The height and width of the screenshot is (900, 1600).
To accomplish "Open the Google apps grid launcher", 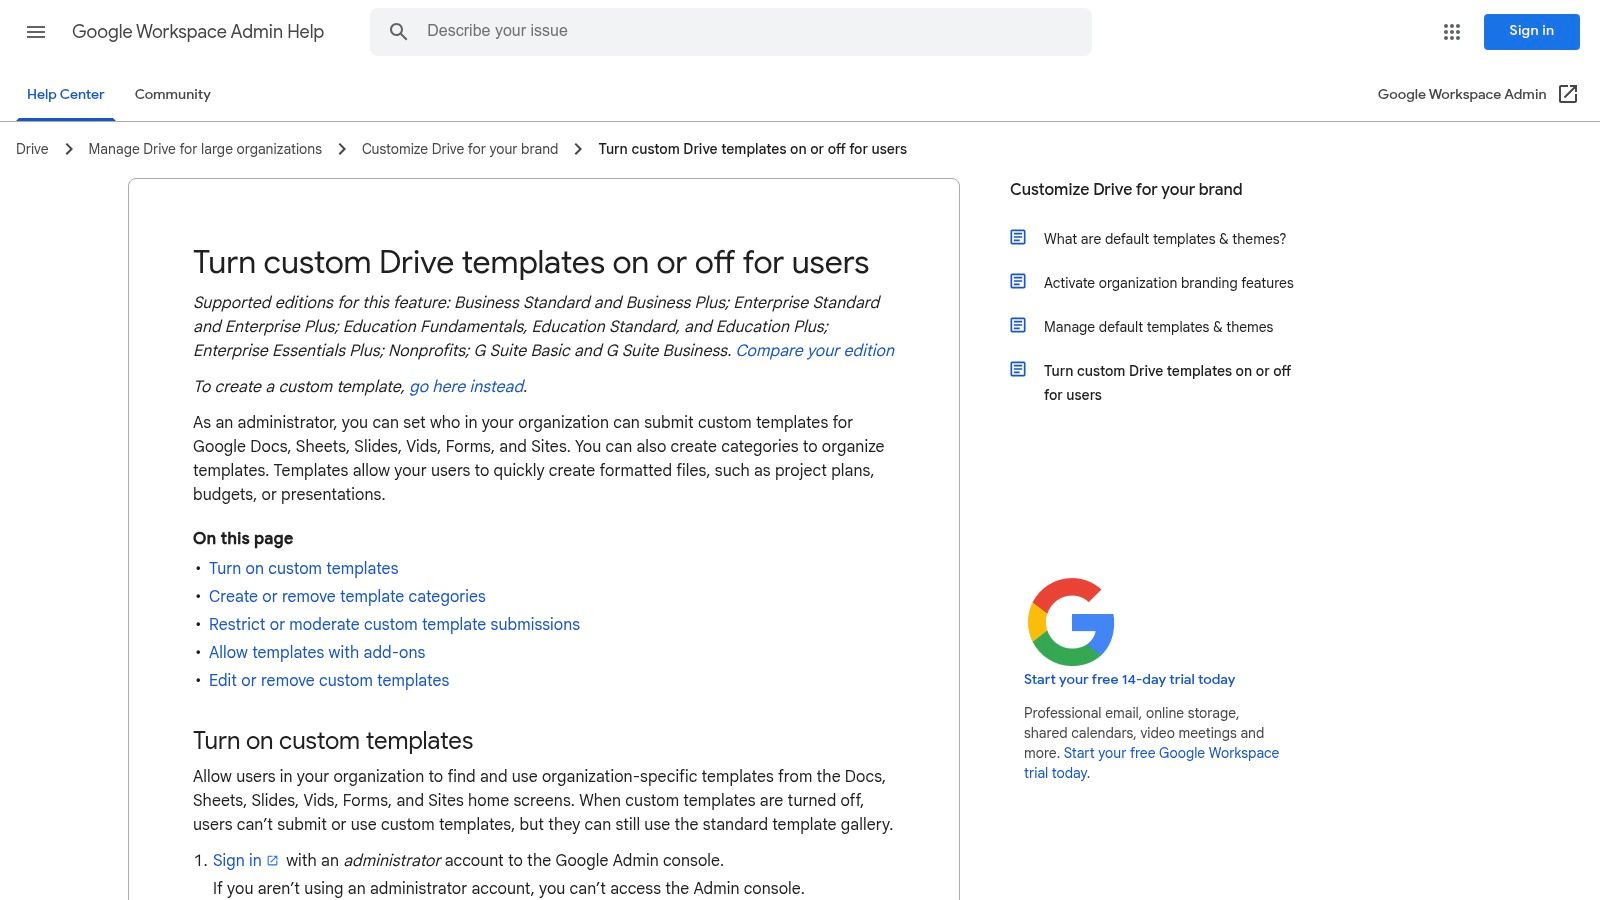I will pos(1451,32).
